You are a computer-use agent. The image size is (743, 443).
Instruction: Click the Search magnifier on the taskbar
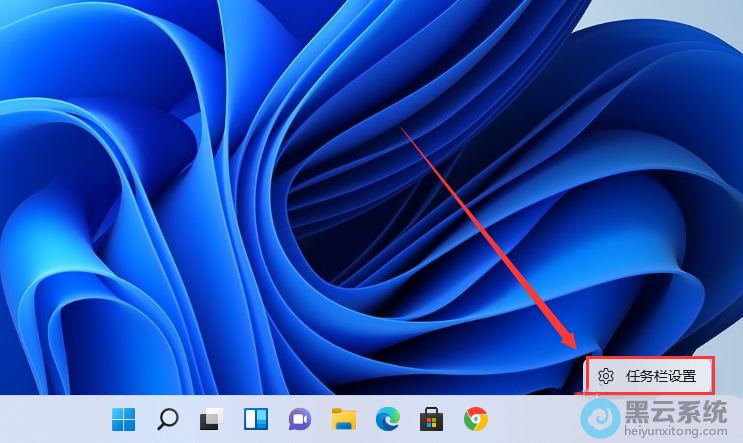pos(168,419)
